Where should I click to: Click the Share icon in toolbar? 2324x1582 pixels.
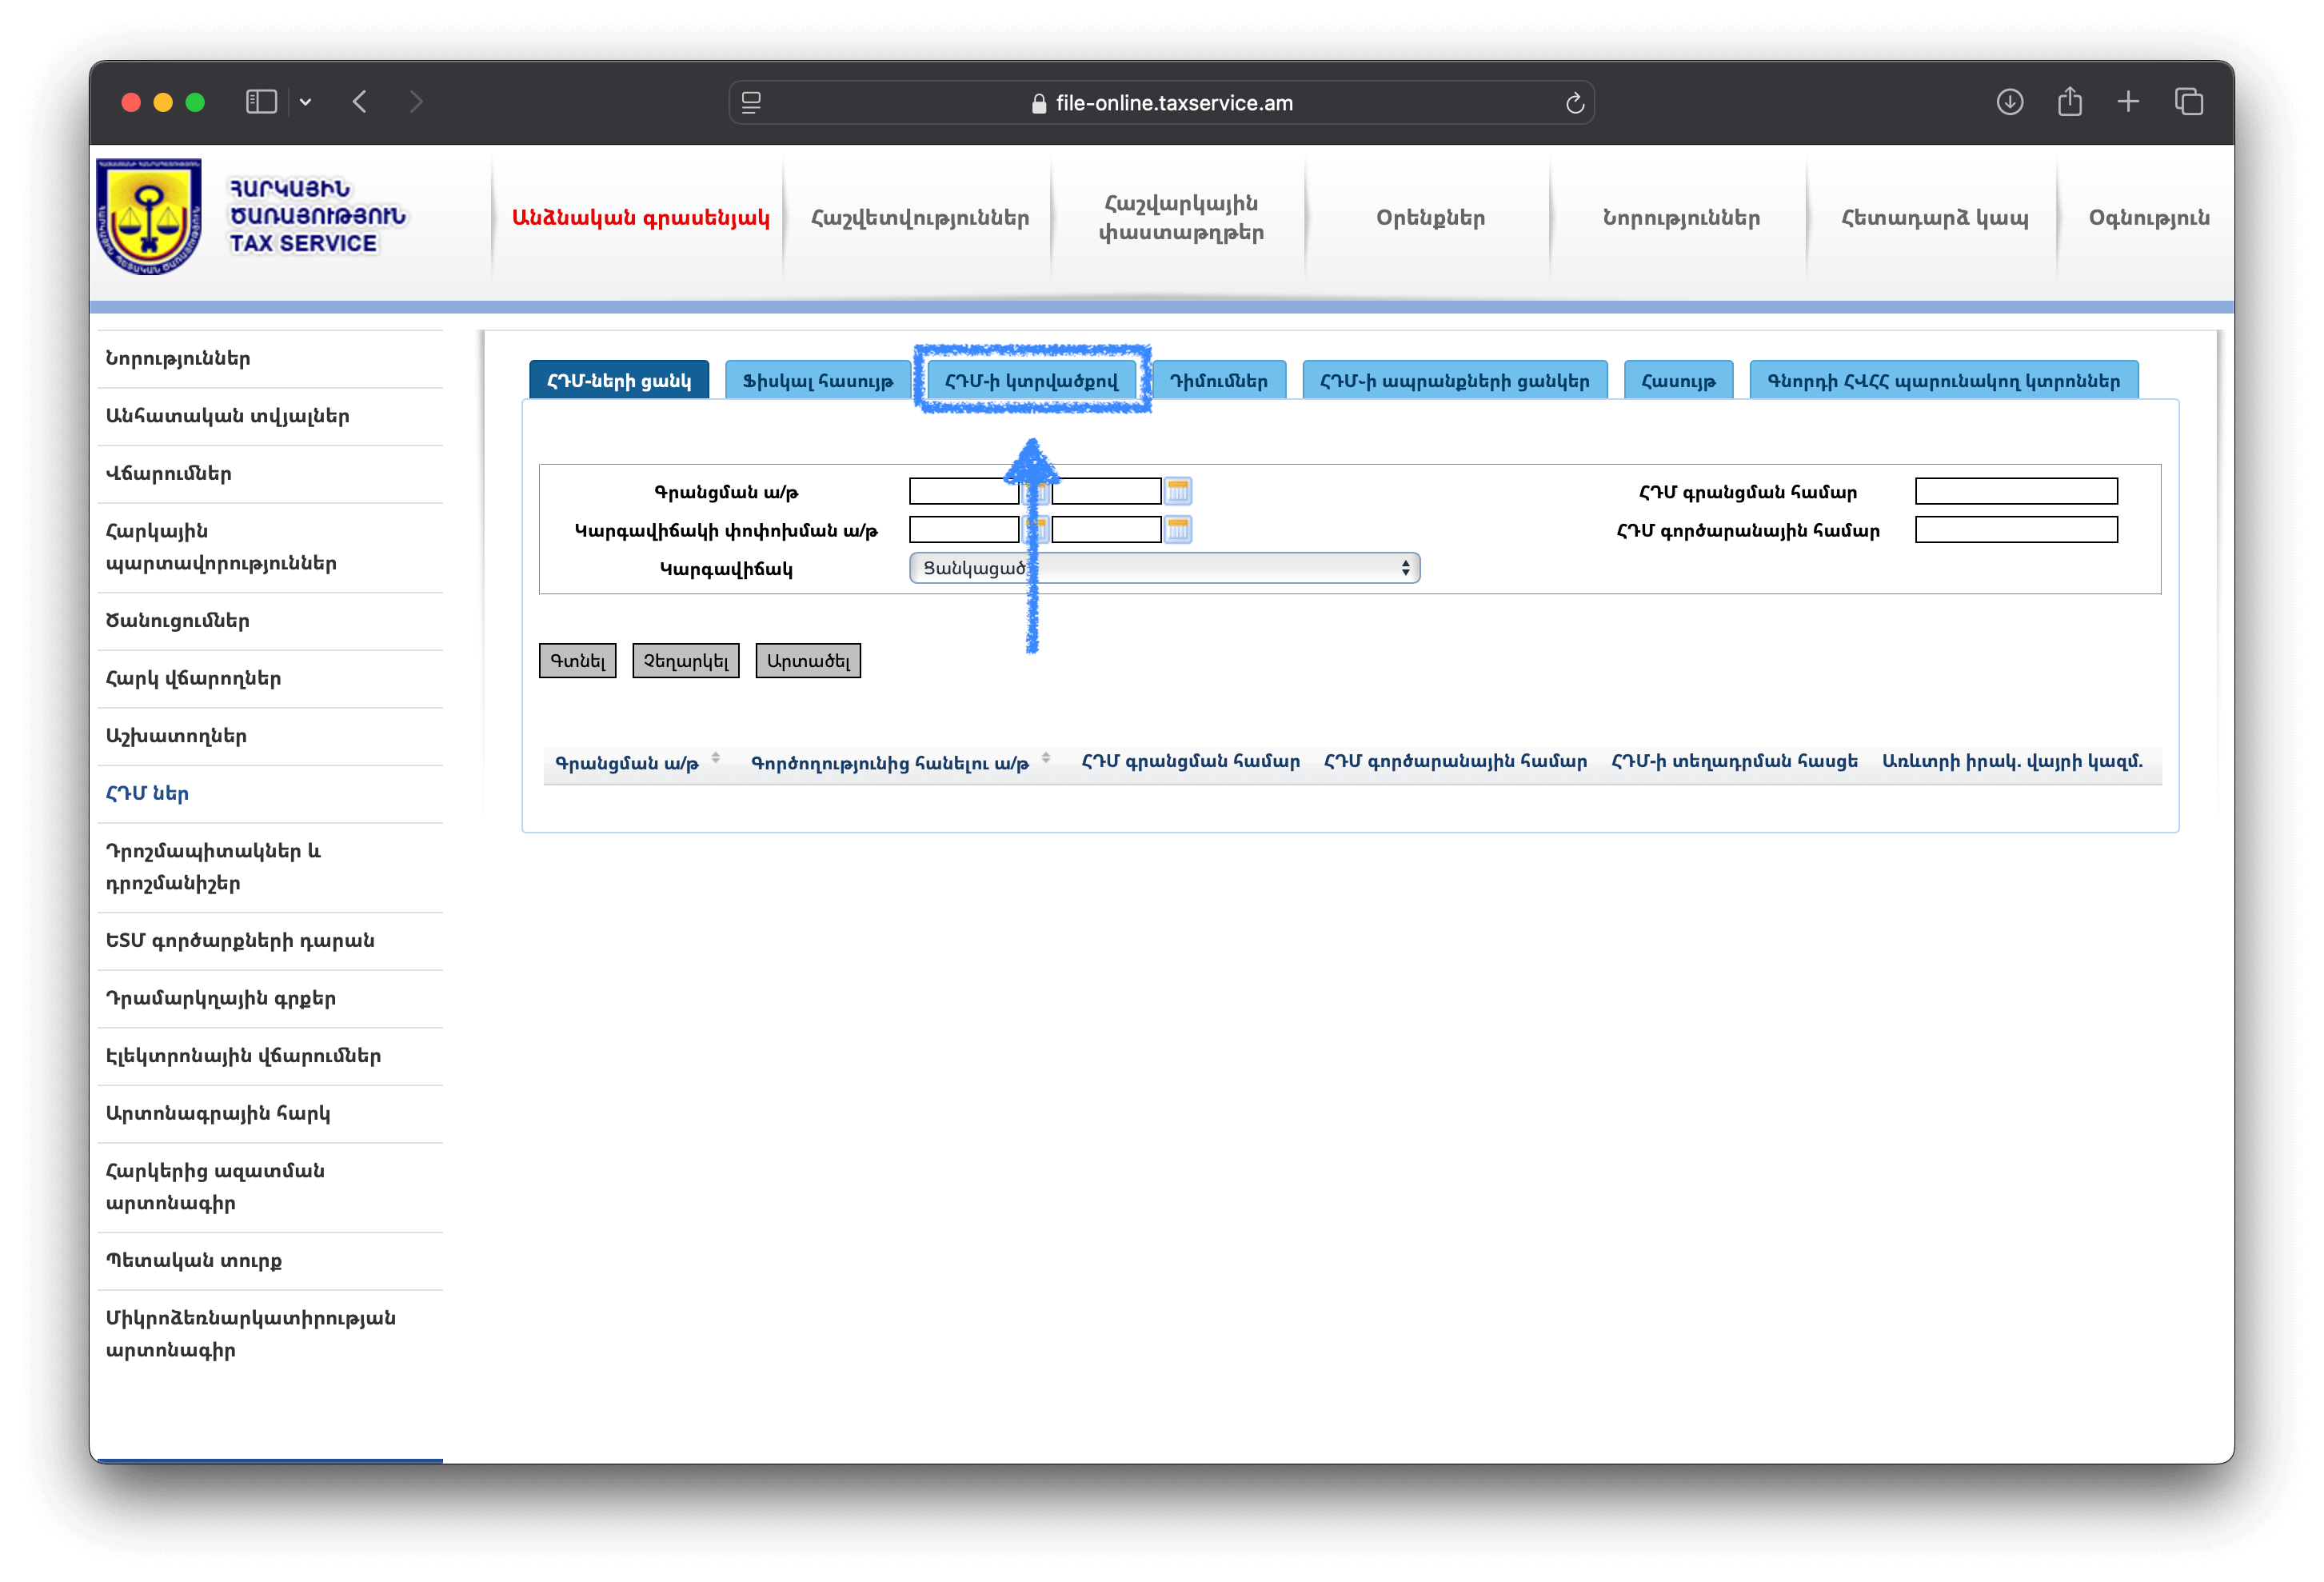(2069, 101)
